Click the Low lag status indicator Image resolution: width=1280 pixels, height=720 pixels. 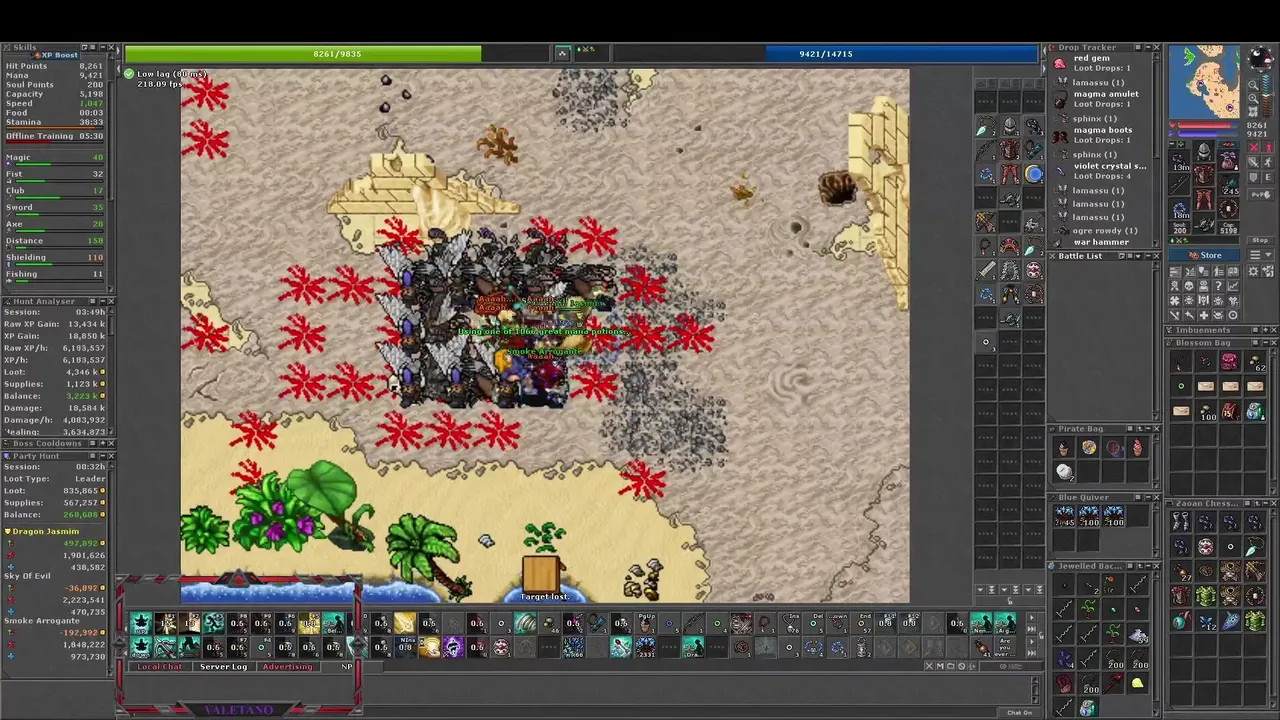point(166,74)
